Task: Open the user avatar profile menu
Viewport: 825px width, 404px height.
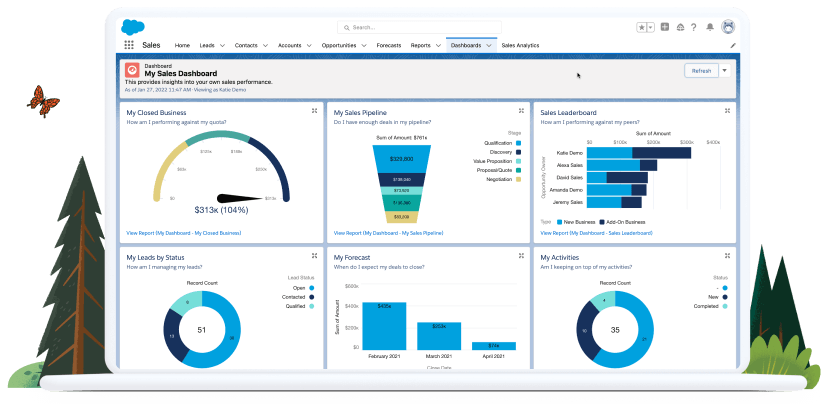Action: 727,27
